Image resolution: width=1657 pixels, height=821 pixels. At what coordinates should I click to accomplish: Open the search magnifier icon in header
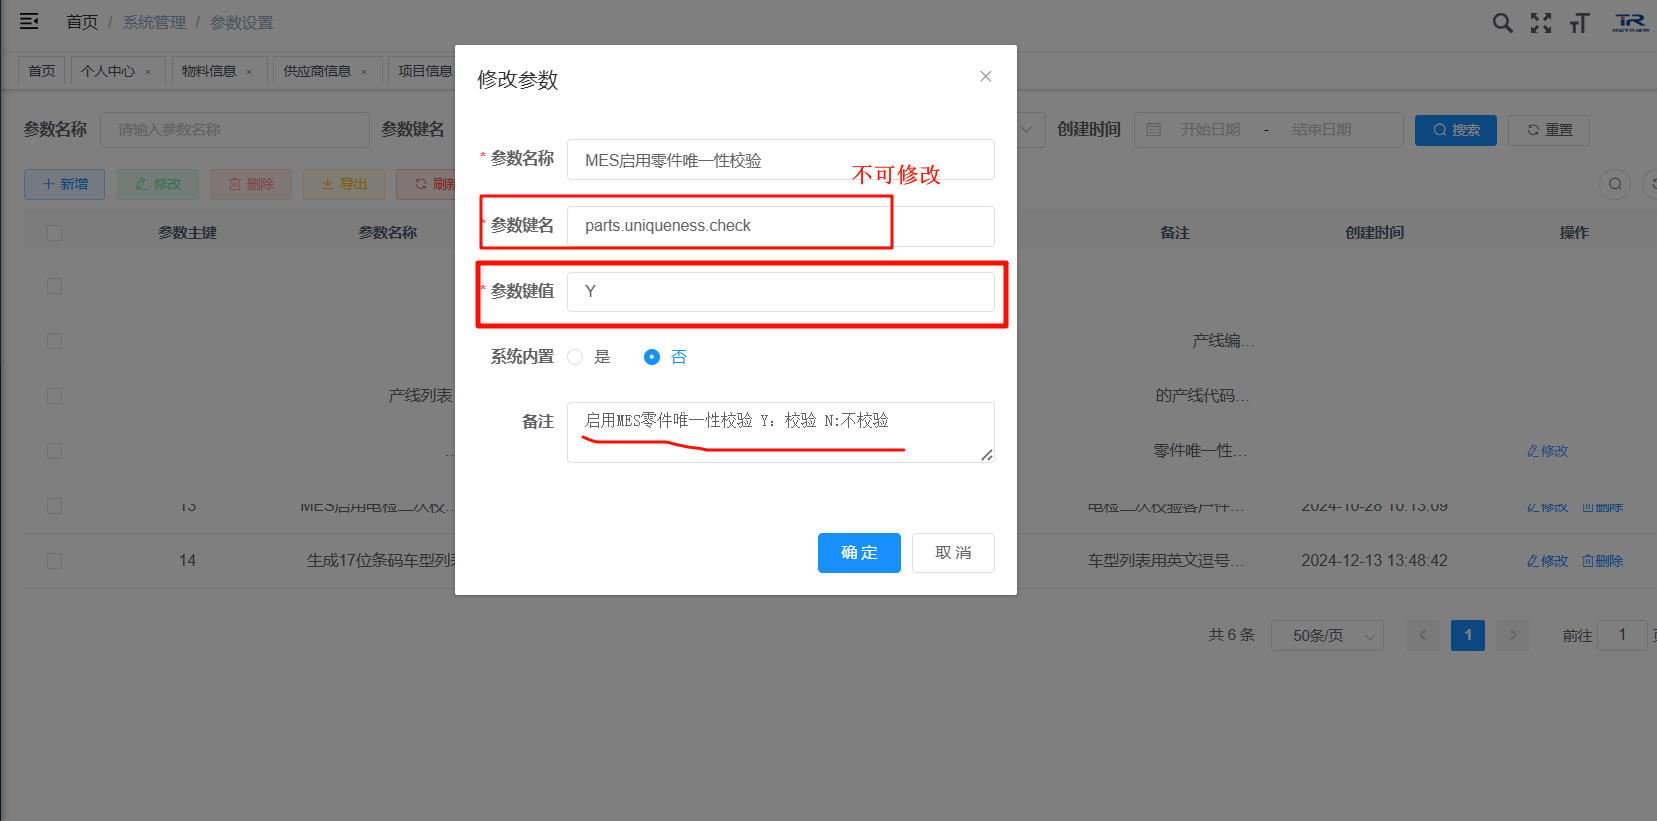pyautogui.click(x=1502, y=23)
